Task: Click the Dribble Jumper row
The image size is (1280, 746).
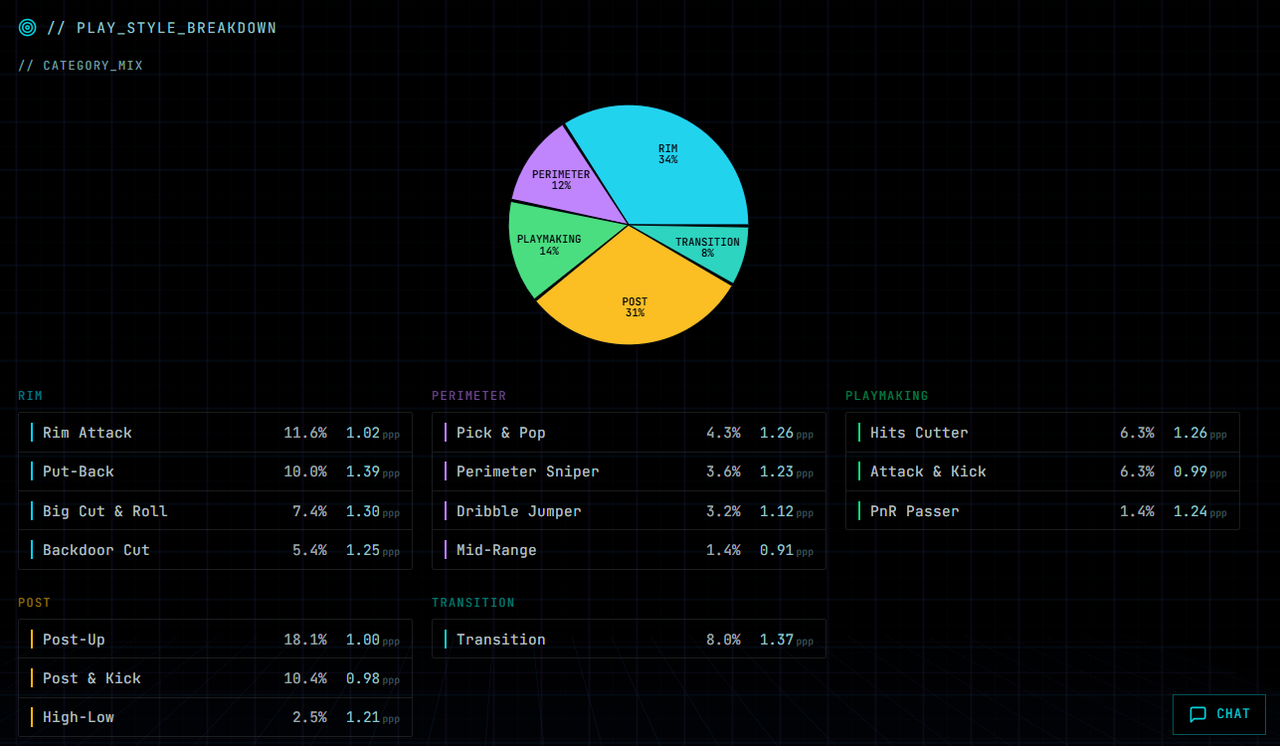Action: point(629,511)
